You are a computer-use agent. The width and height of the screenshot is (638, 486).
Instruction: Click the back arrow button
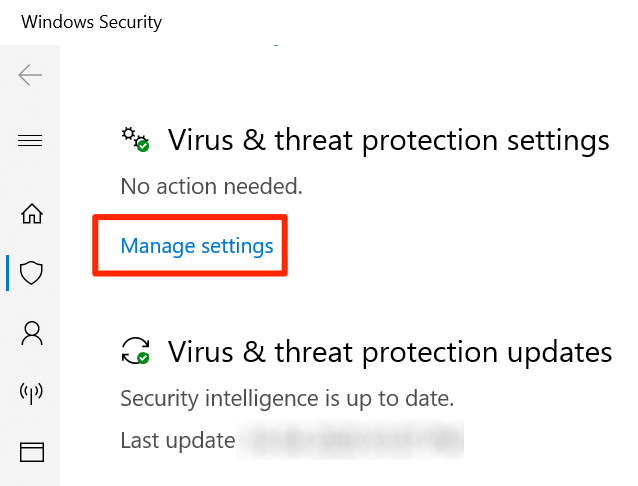click(x=31, y=75)
